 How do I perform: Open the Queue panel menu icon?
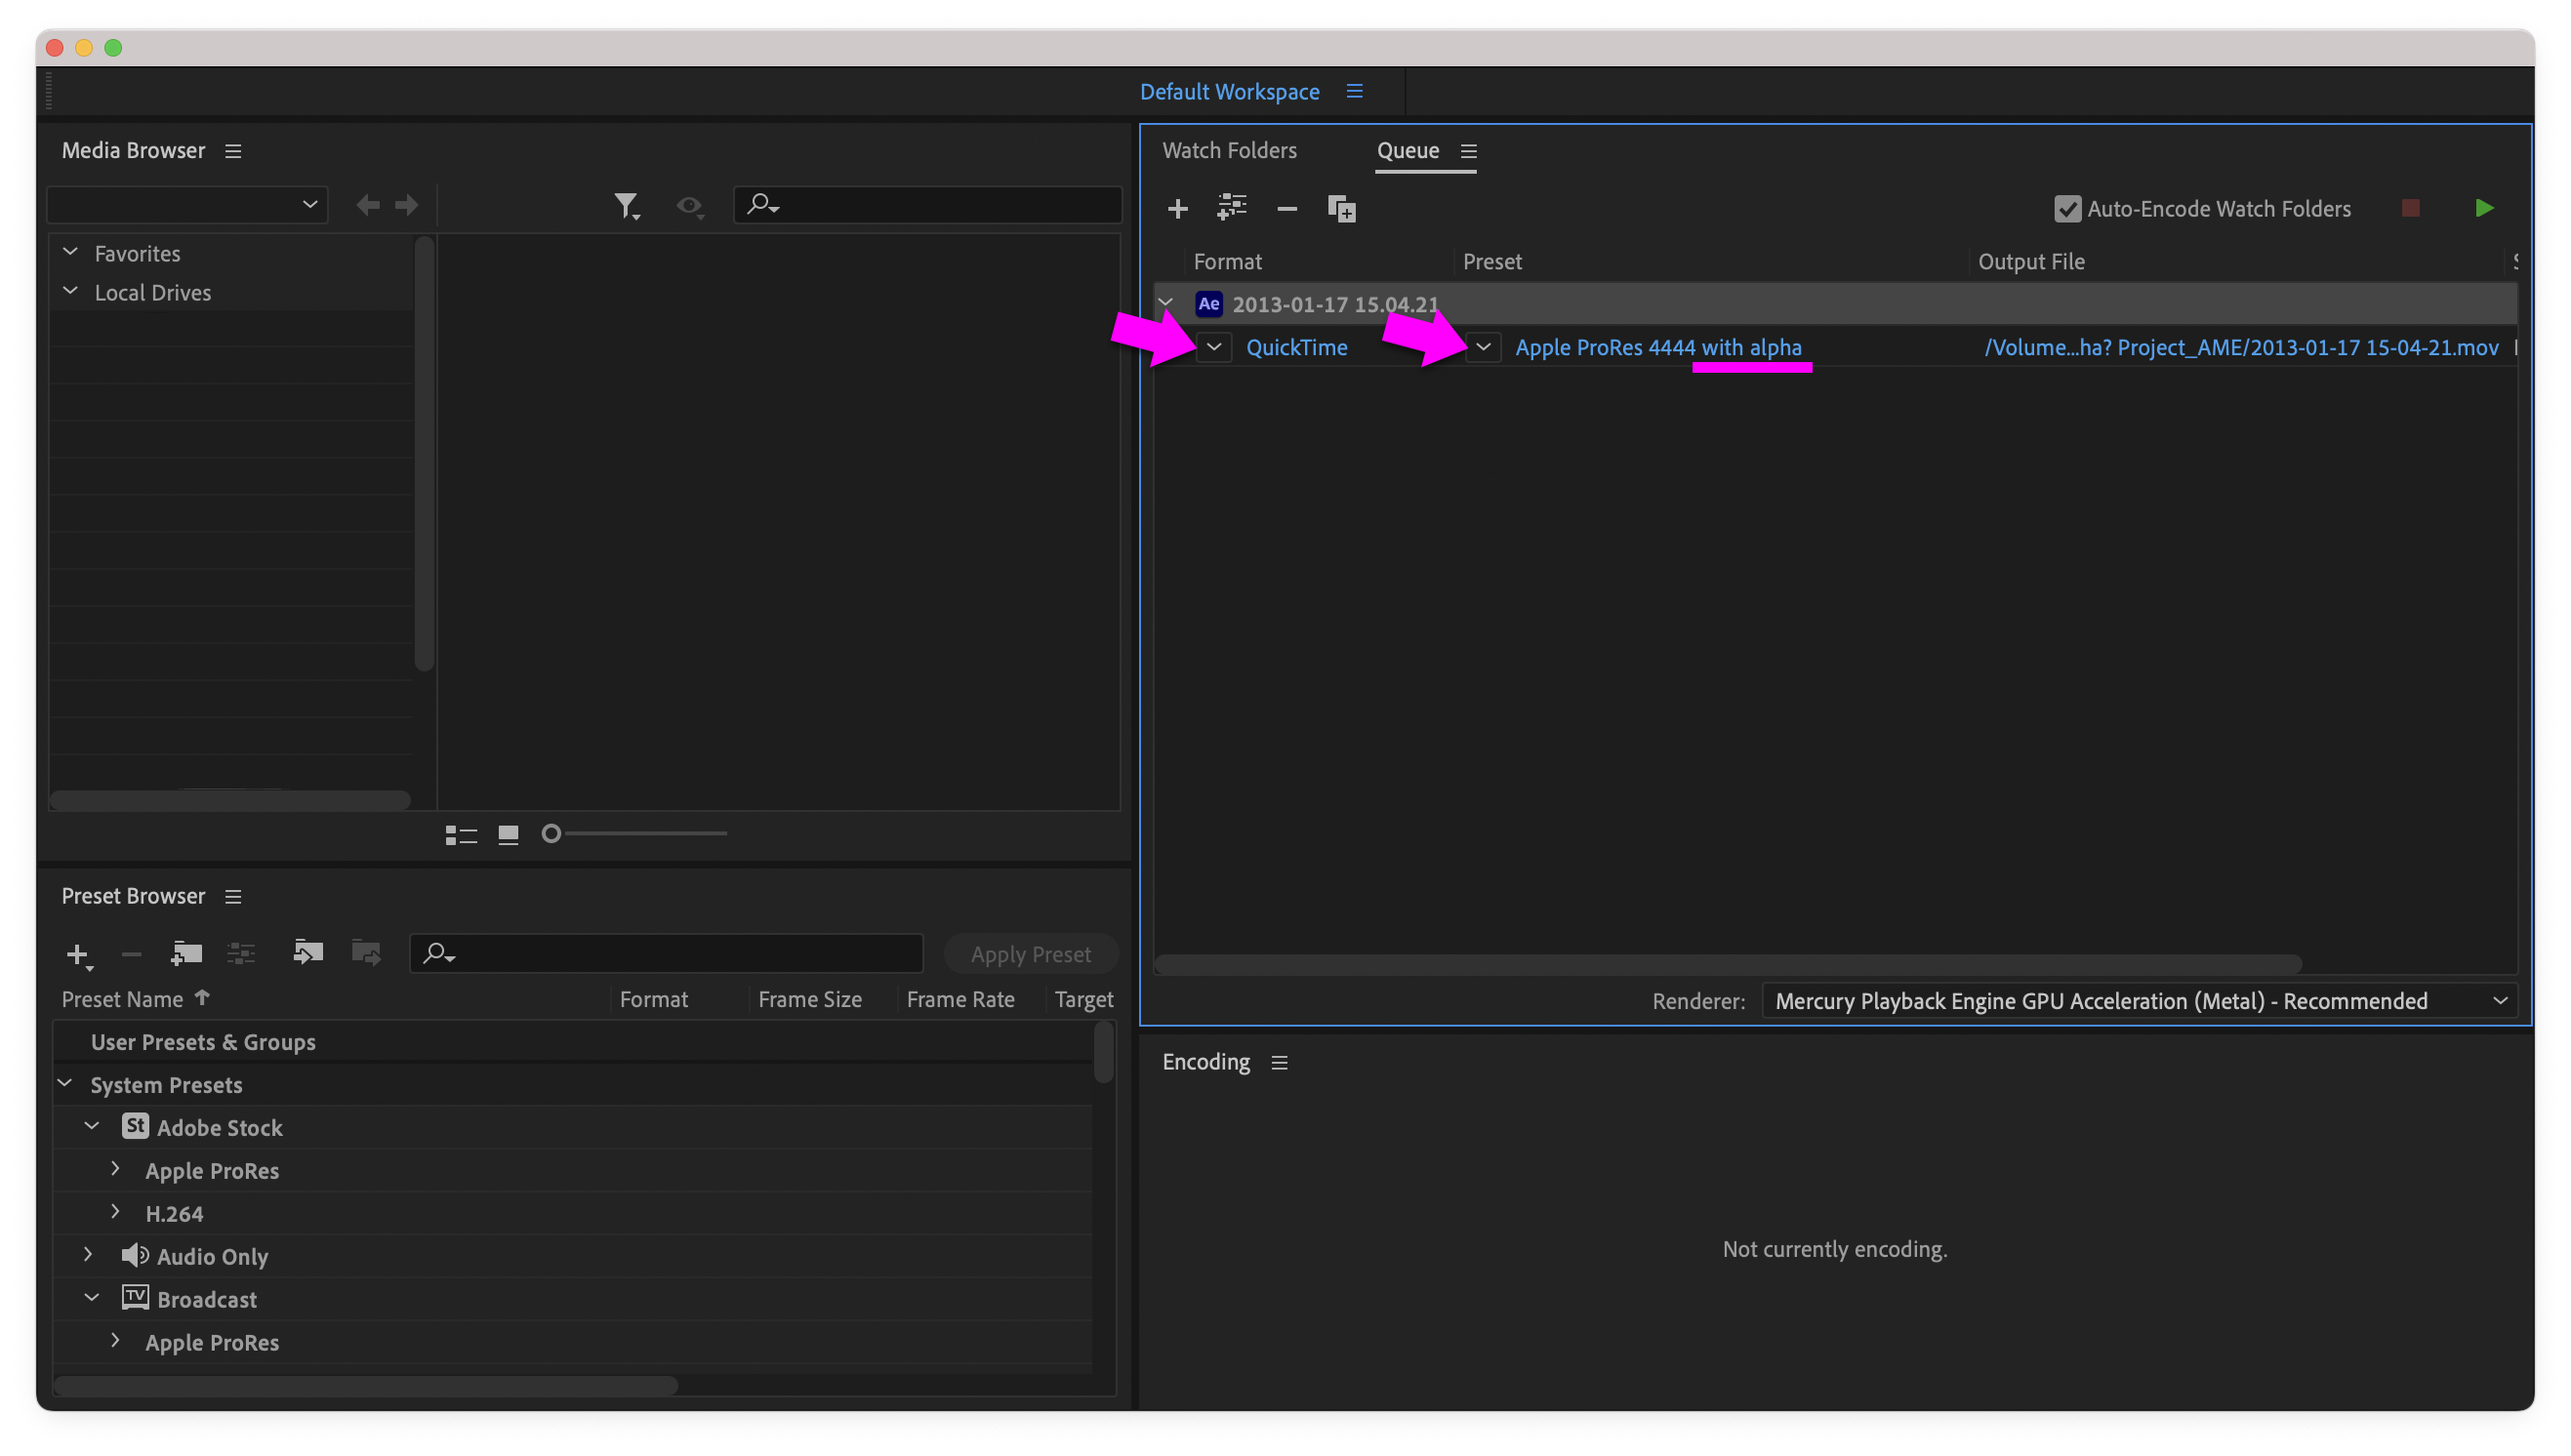(1469, 150)
